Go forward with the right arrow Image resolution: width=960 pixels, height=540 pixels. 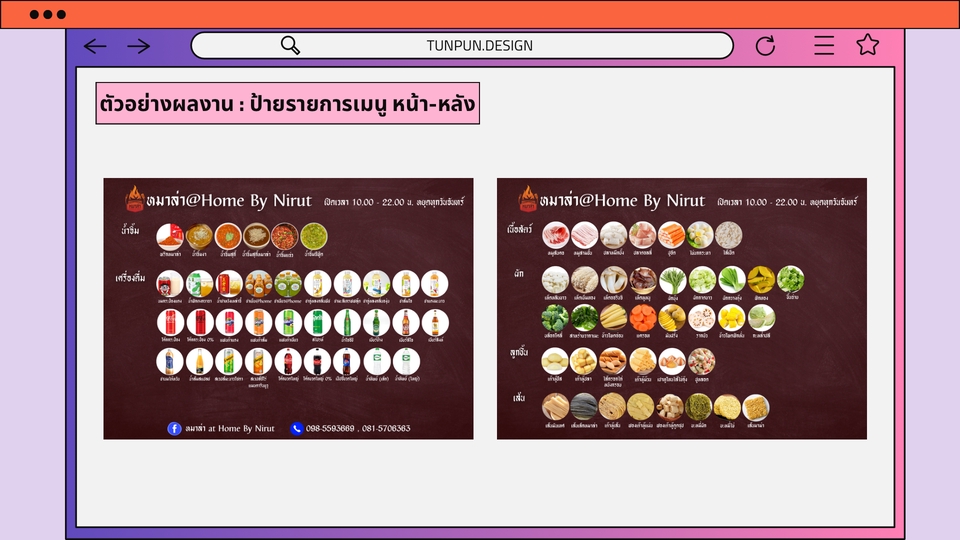(139, 46)
